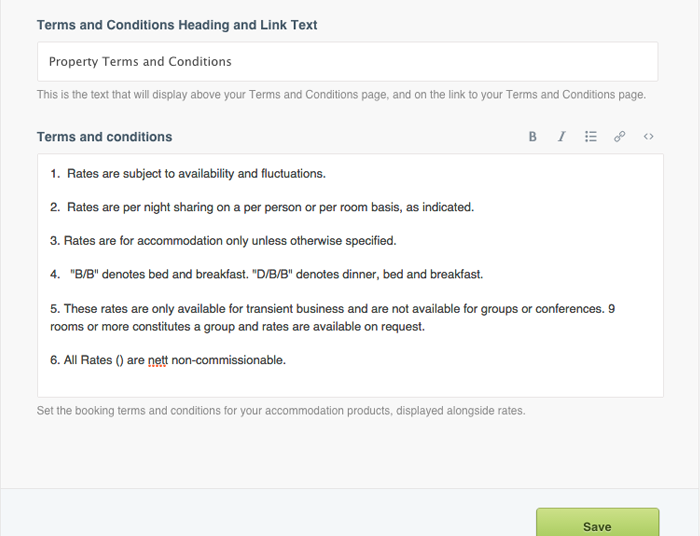Toggle bold formatting in the editor toolbar

click(x=533, y=137)
